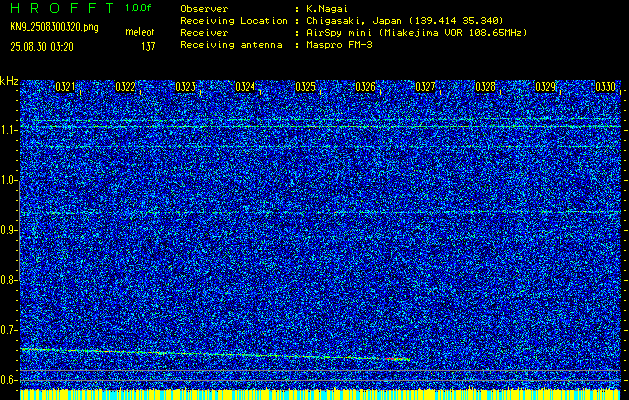Click the 1.1 frequency axis label
The width and height of the screenshot is (629, 400).
point(8,130)
